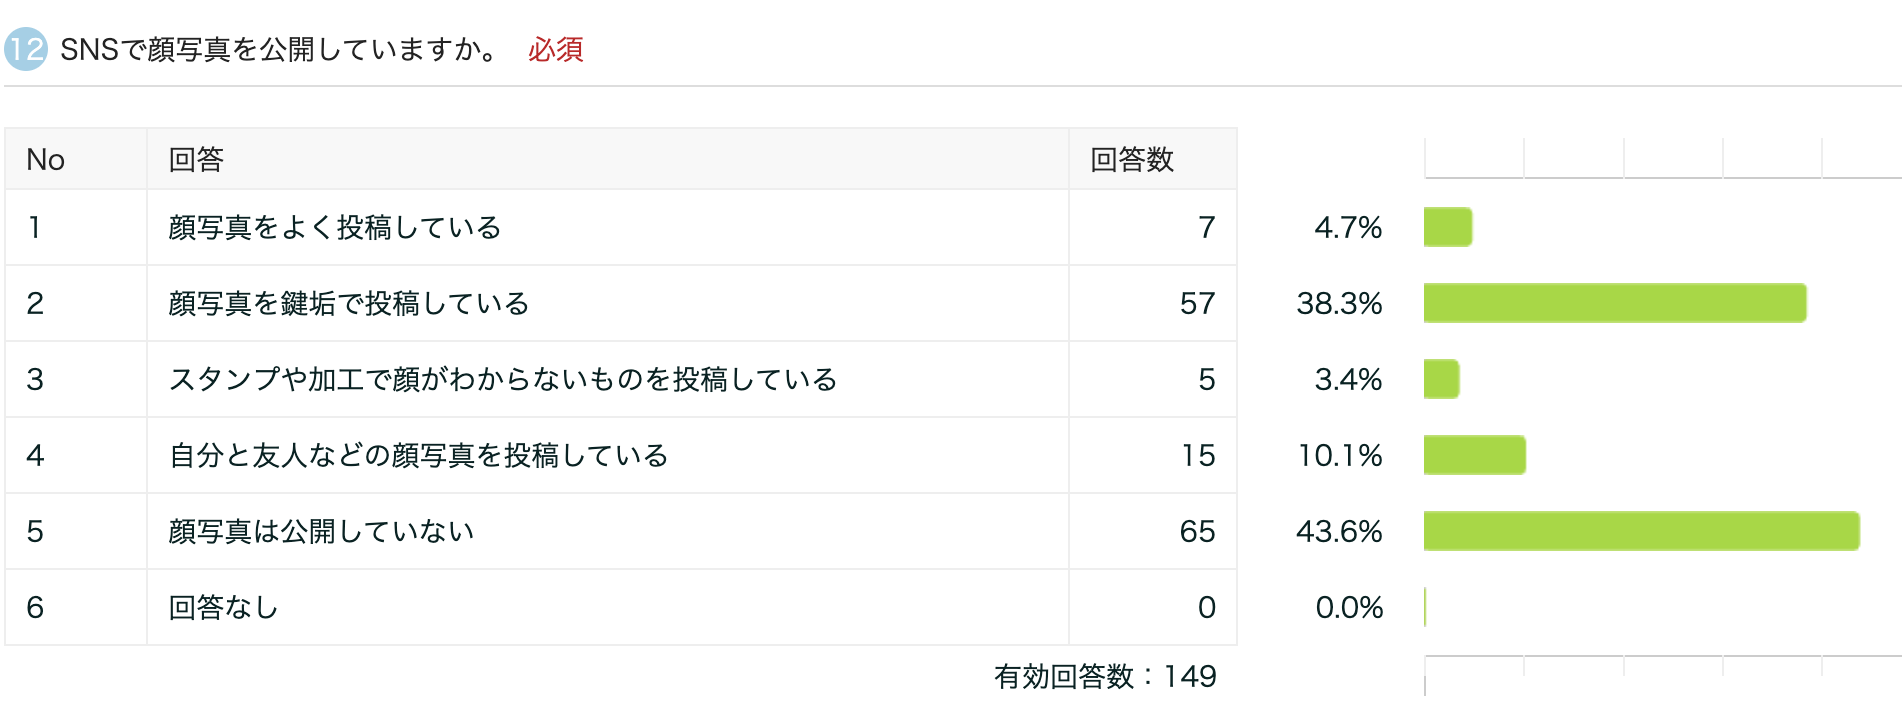Select the 自分と友人などの顔写真を投稿している answer
This screenshot has width=1902, height=704.
[418, 456]
